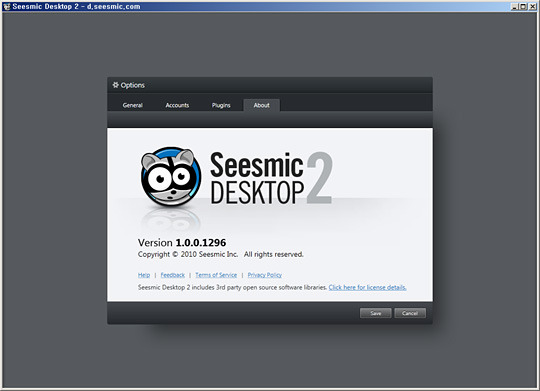Select the Plugins tab
Viewport: 540px width, 391px height.
click(221, 105)
